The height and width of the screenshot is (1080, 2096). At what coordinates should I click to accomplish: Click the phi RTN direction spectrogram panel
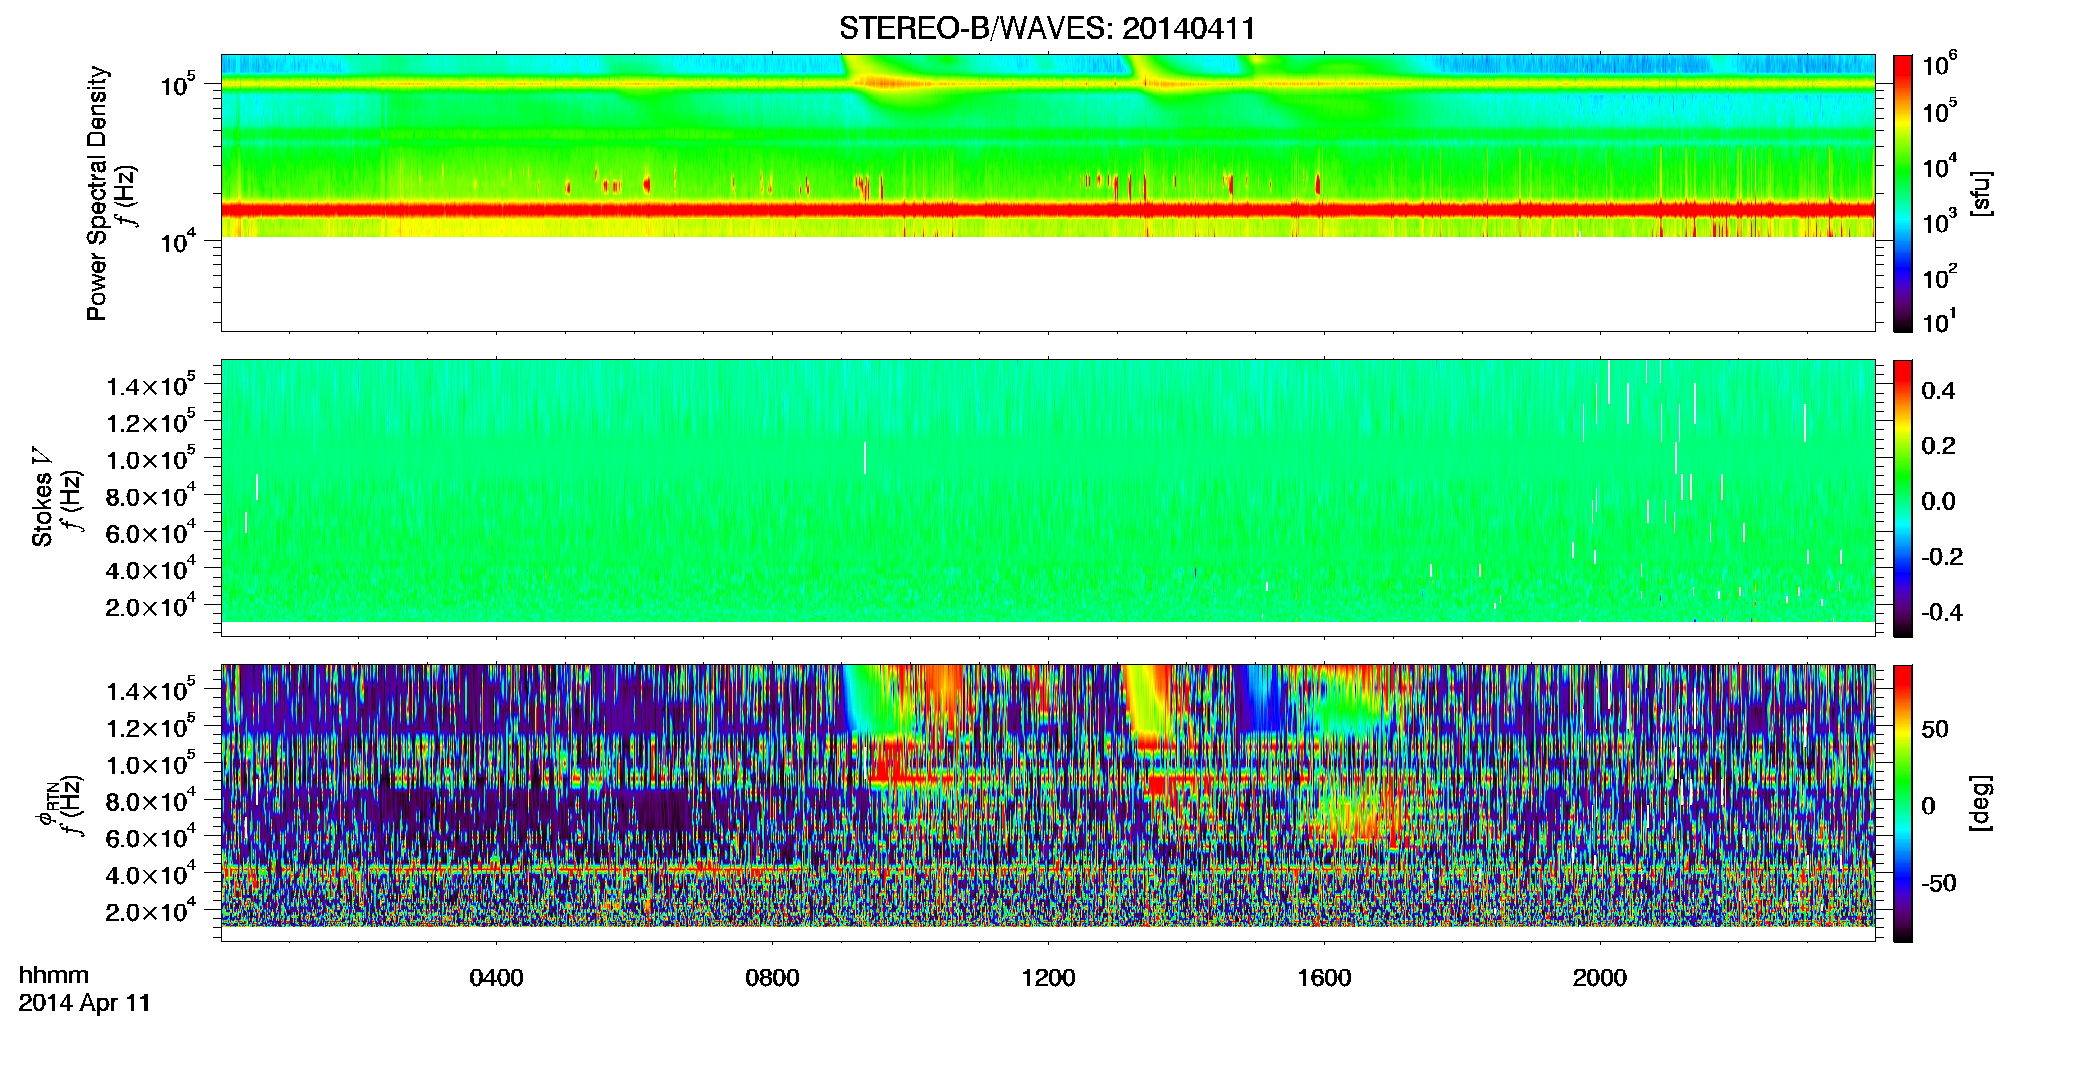[1048, 796]
